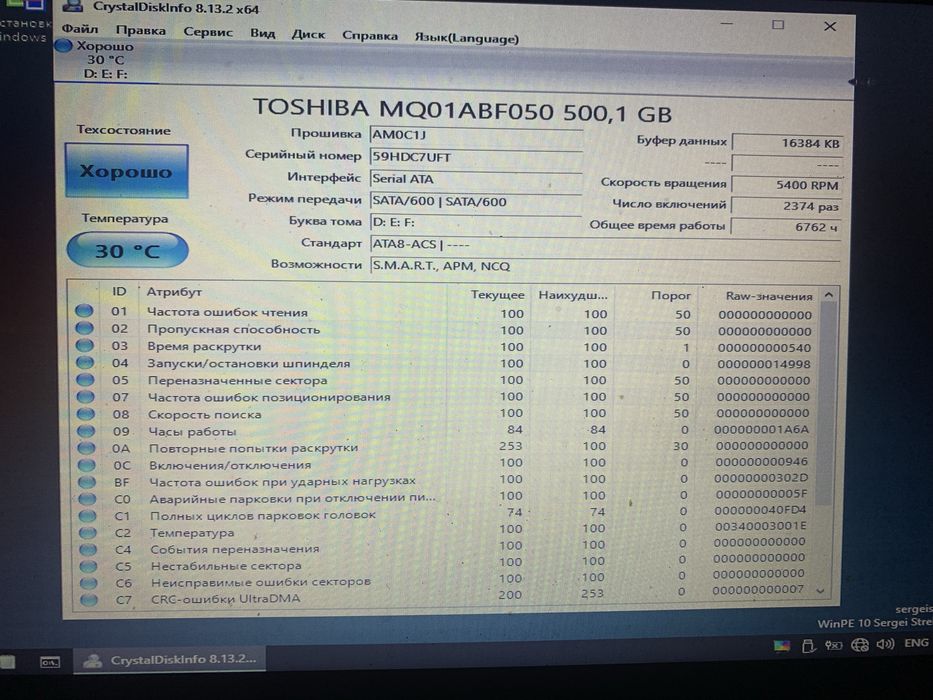Open the command prompt taskbar icon
This screenshot has width=933, height=700.
49,662
